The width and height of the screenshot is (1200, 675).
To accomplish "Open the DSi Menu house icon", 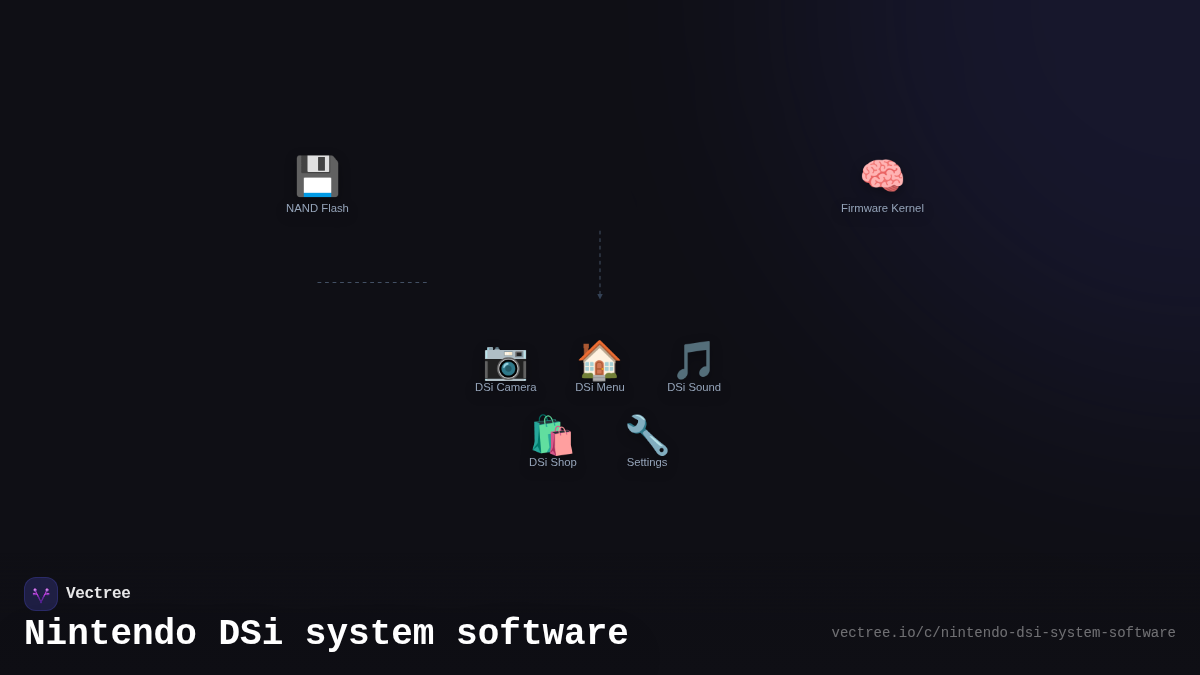I will pyautogui.click(x=599, y=360).
